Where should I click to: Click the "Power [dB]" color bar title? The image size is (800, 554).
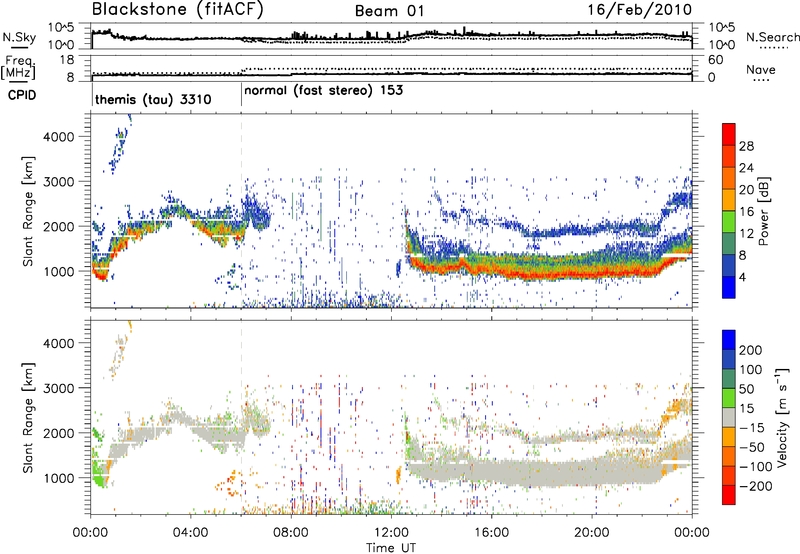click(764, 211)
